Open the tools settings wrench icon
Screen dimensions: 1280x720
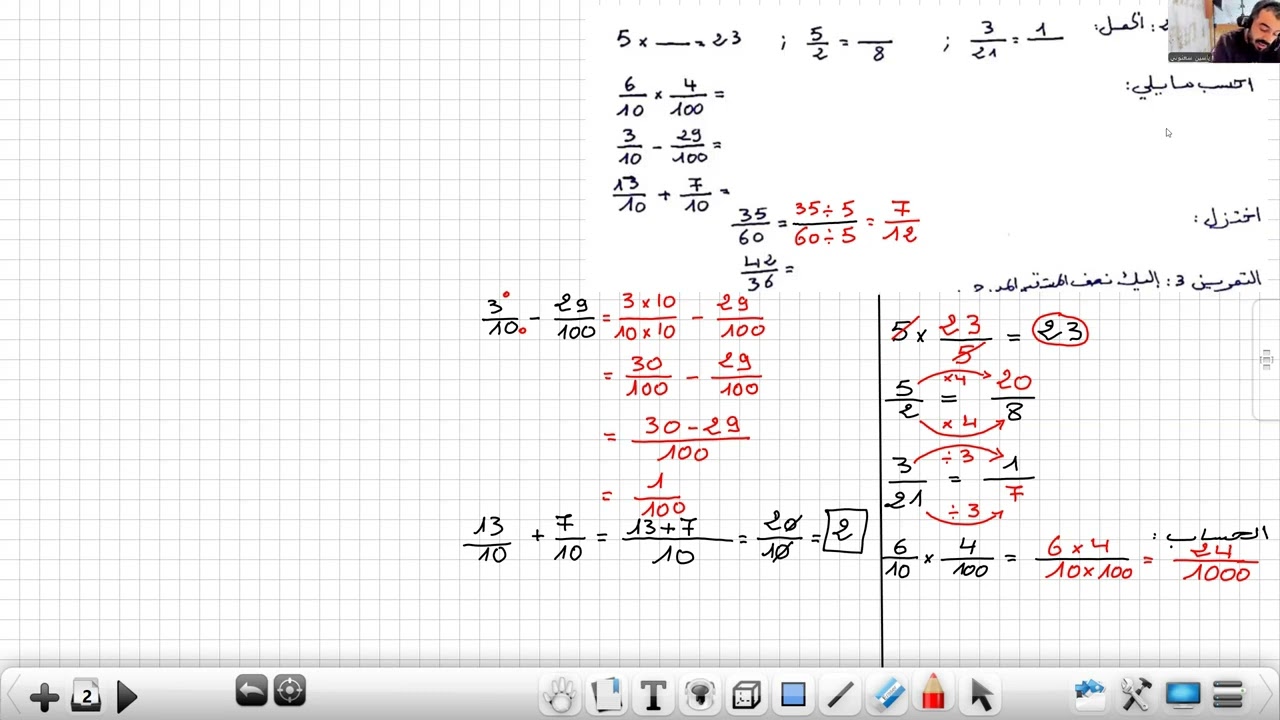1135,693
